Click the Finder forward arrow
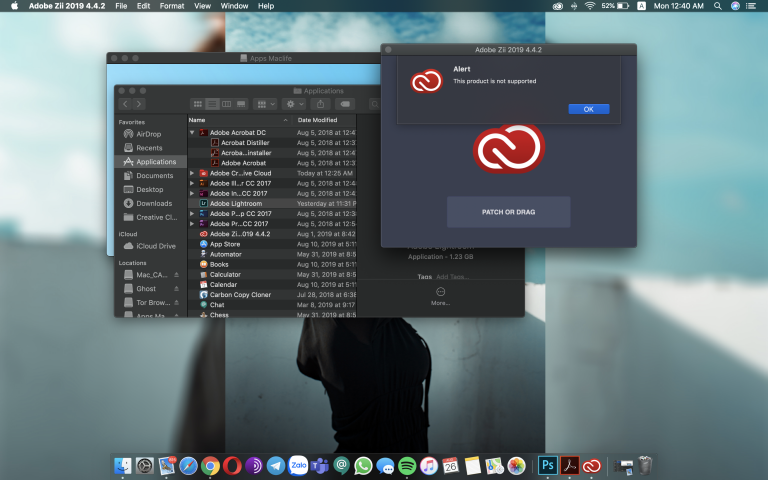Screen dimensions: 768x480 (139, 104)
